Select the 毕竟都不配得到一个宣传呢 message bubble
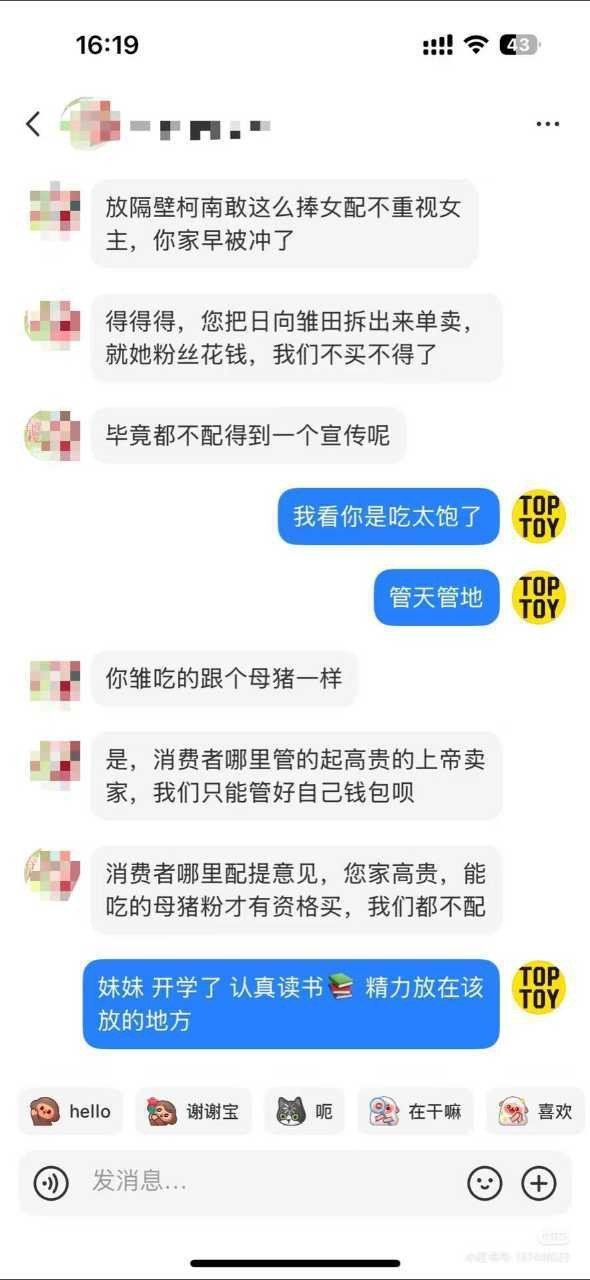The height and width of the screenshot is (1280, 590). click(x=248, y=435)
